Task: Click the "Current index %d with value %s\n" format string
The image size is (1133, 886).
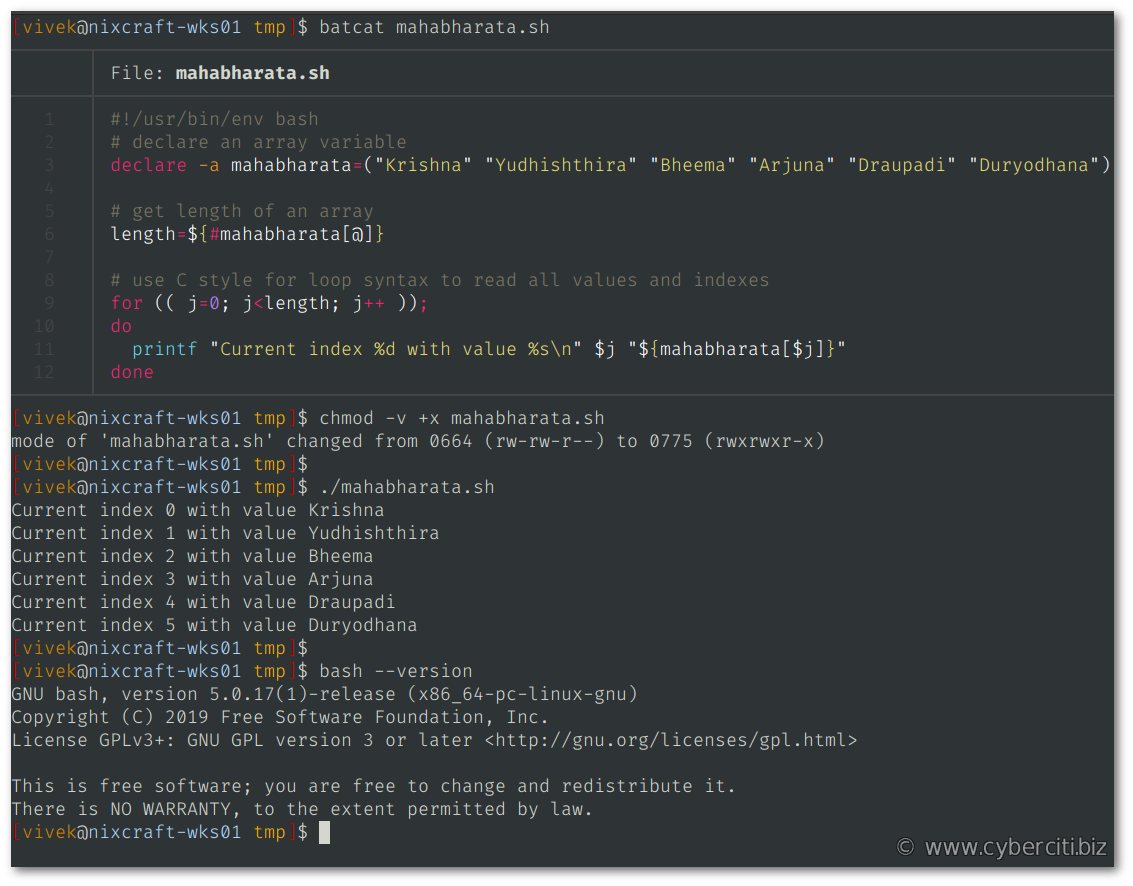Action: 396,350
